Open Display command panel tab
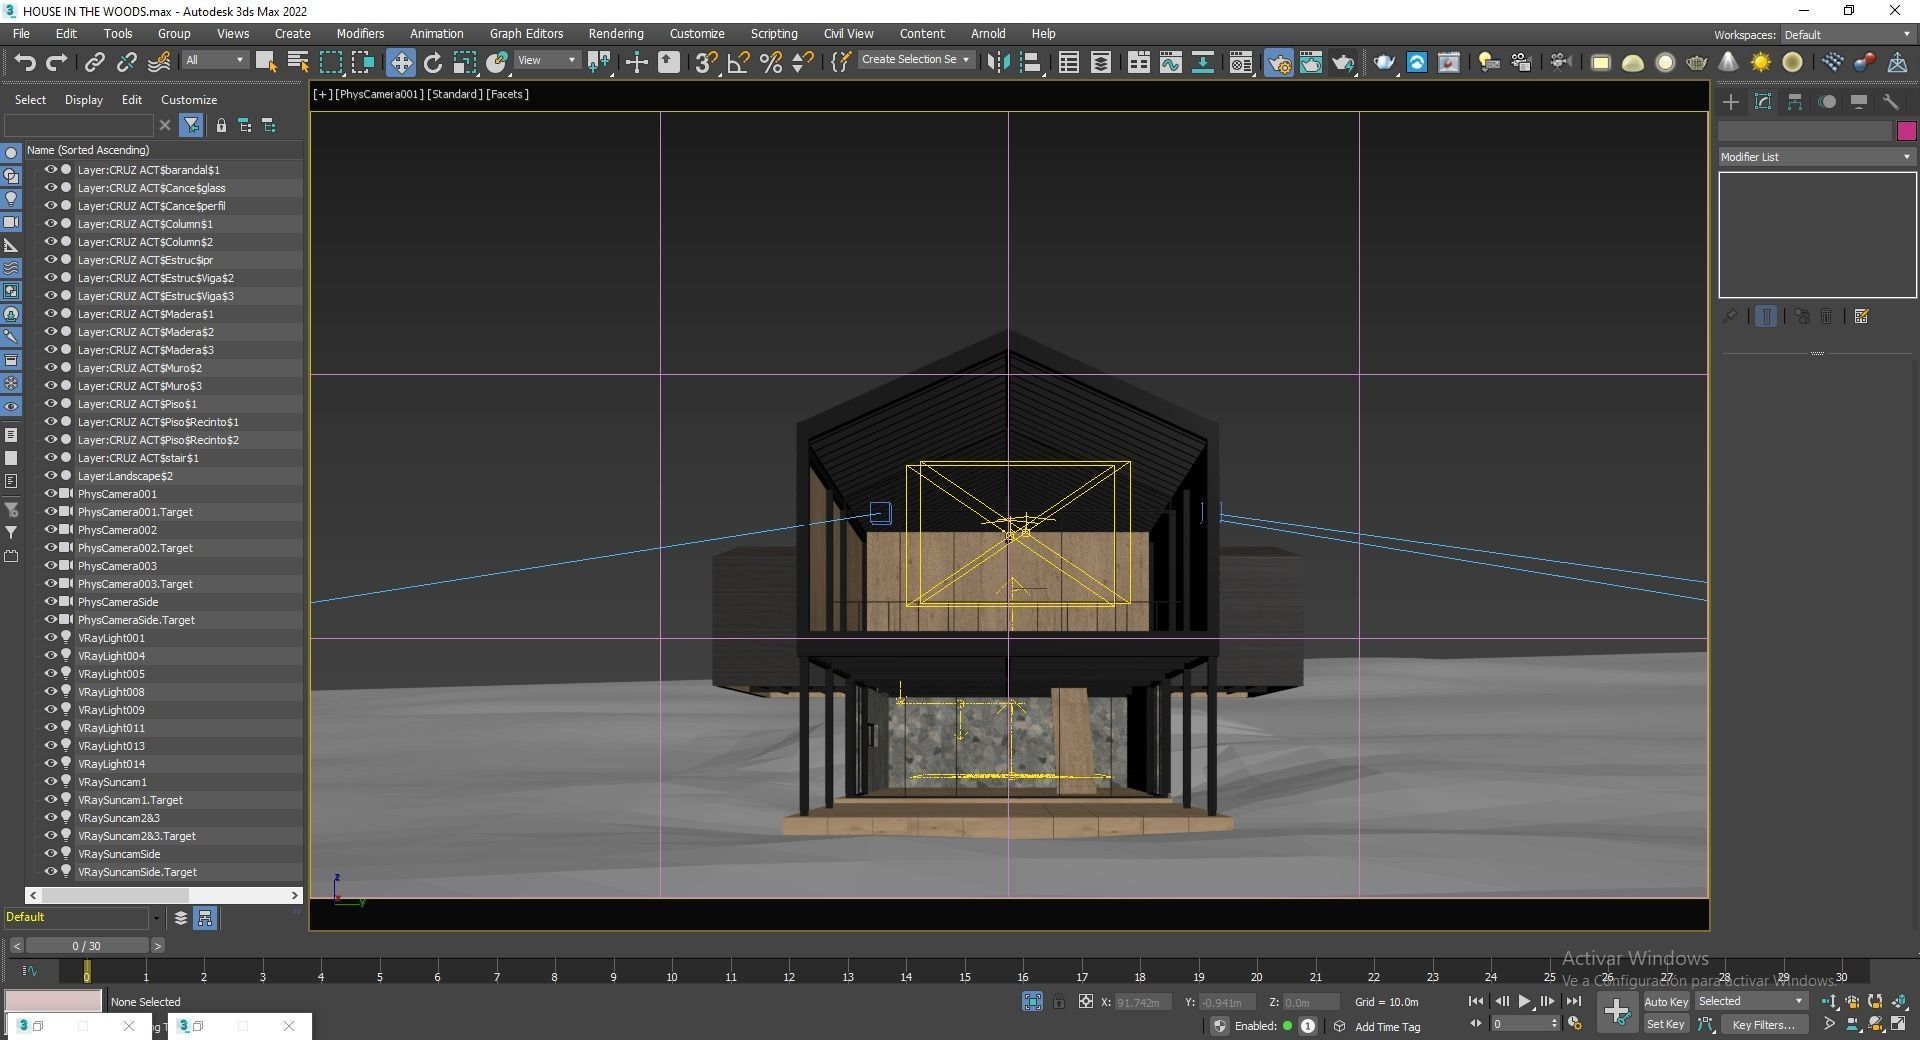Image resolution: width=1920 pixels, height=1040 pixels. 1859,102
